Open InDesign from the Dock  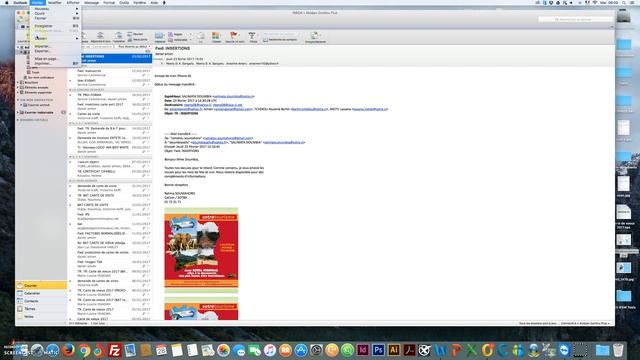363,350
